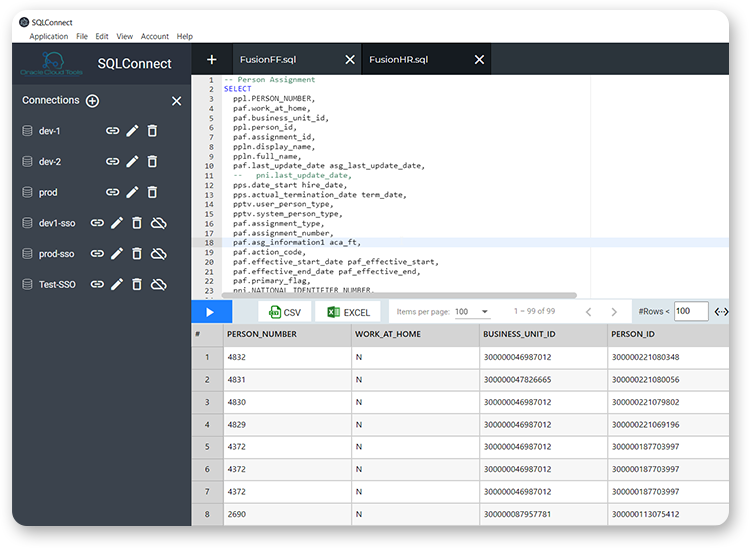Open the Account menu
Image resolution: width=749 pixels, height=548 pixels.
tap(155, 36)
